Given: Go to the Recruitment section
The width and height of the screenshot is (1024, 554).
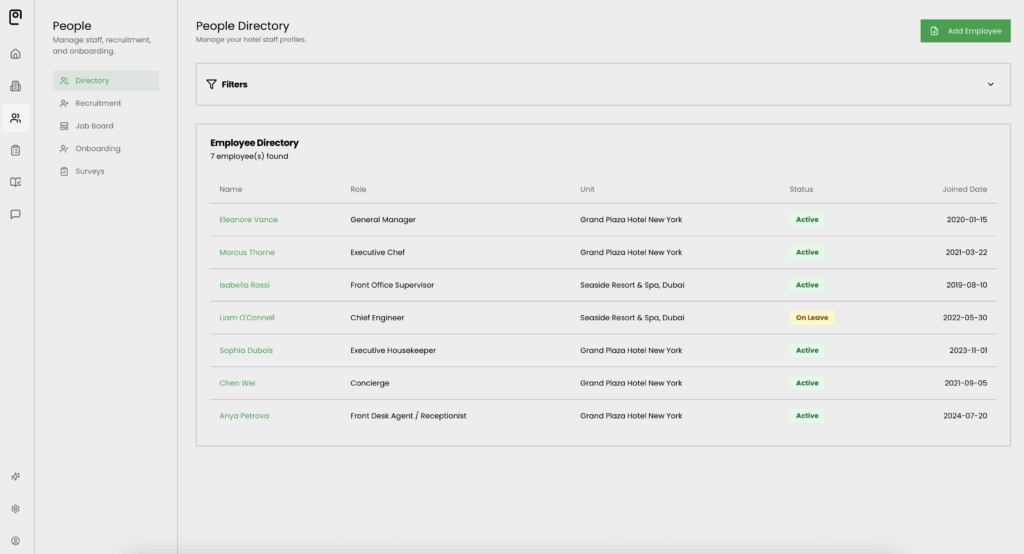Looking at the screenshot, I should tap(98, 103).
